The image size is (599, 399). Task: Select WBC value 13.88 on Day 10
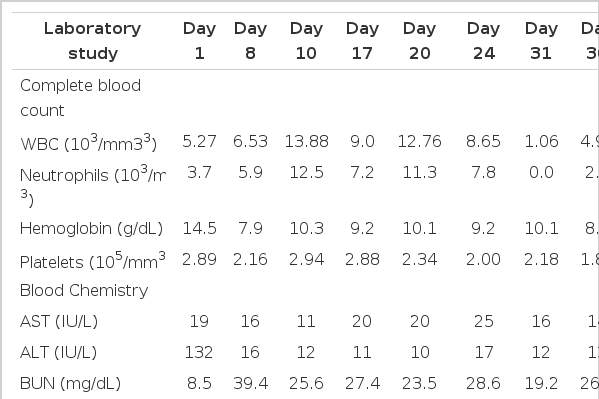pos(306,141)
